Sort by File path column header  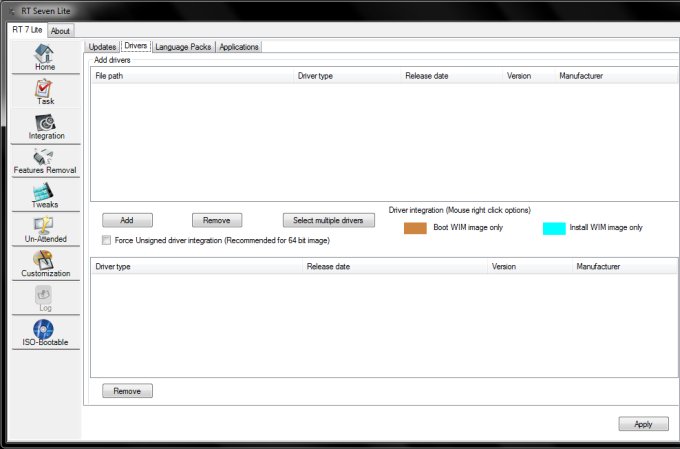193,76
